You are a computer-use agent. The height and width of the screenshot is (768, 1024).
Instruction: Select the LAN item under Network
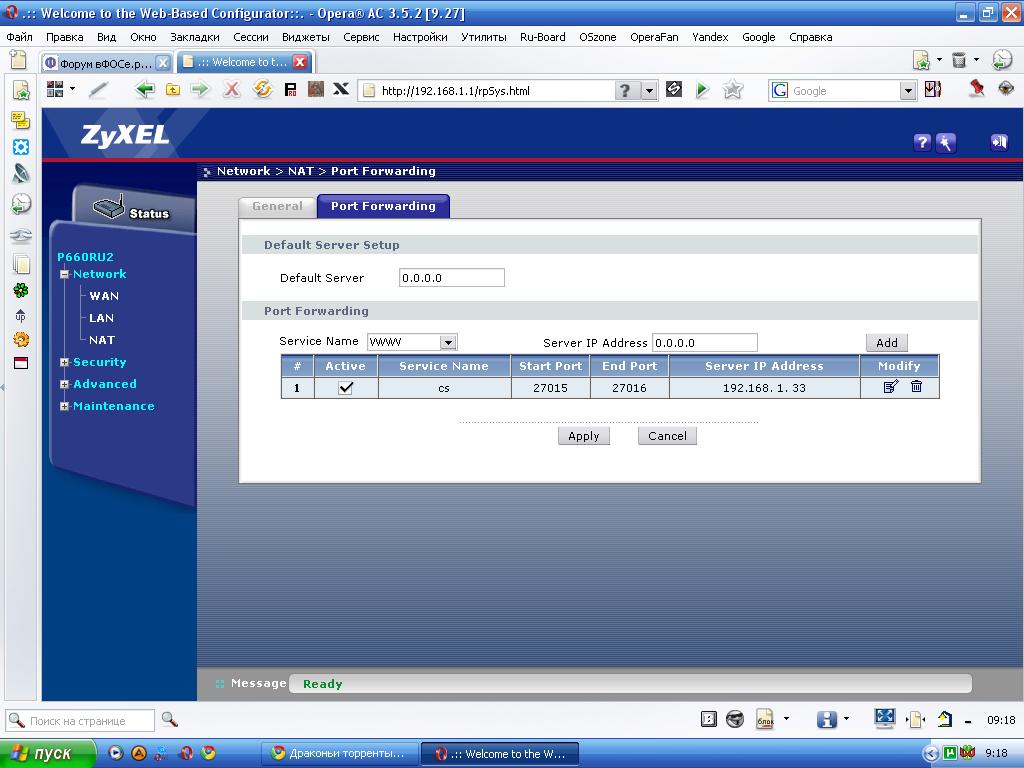click(x=101, y=318)
